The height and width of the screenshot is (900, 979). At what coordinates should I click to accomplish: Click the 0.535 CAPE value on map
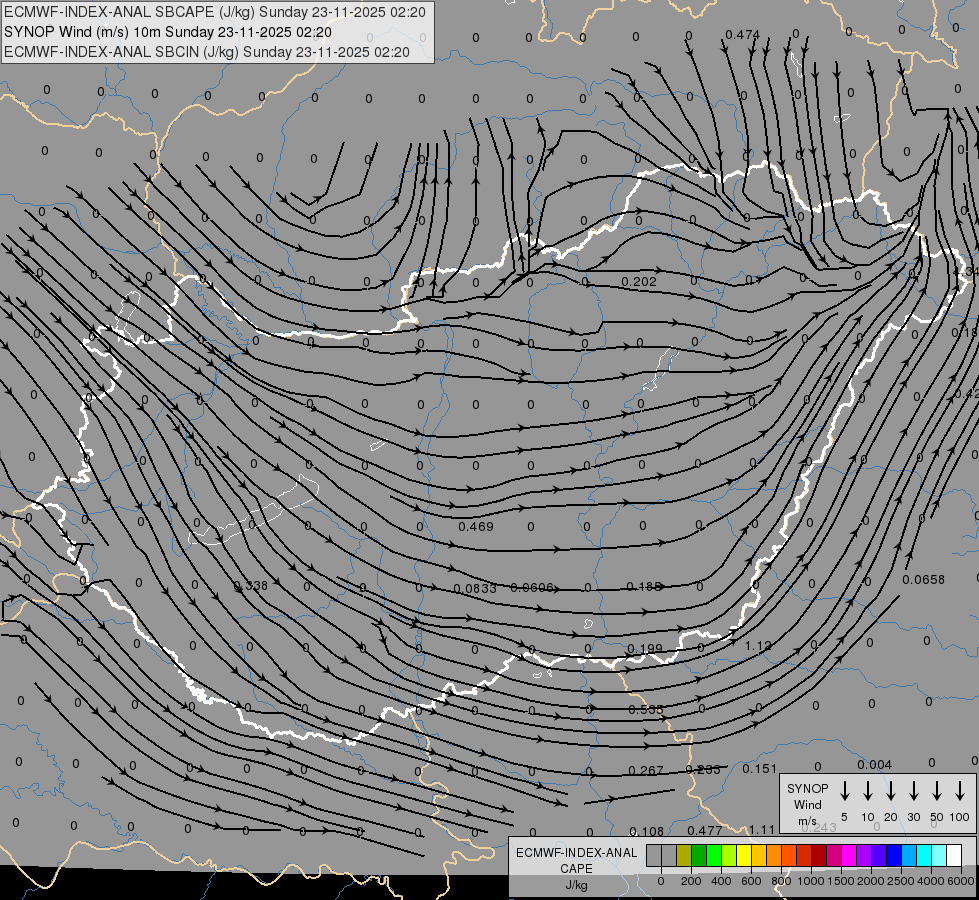[x=646, y=710]
